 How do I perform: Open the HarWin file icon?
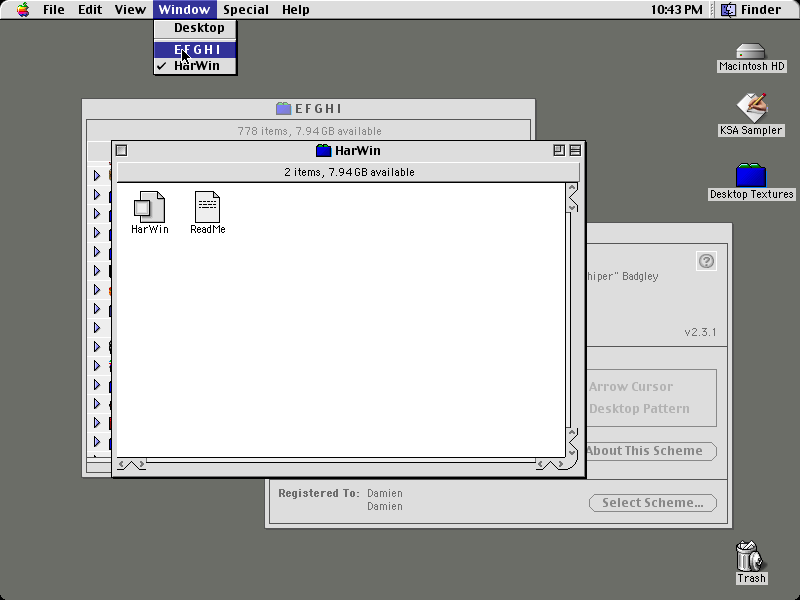(x=149, y=207)
